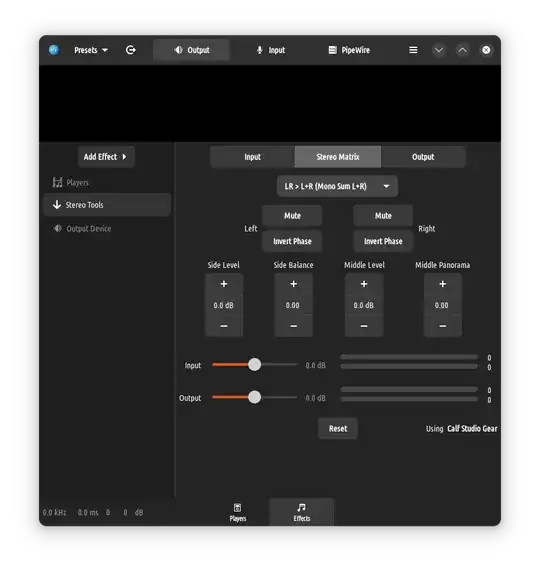Select Stereo Tools in the effects list
This screenshot has height=569, width=540.
pos(107,205)
